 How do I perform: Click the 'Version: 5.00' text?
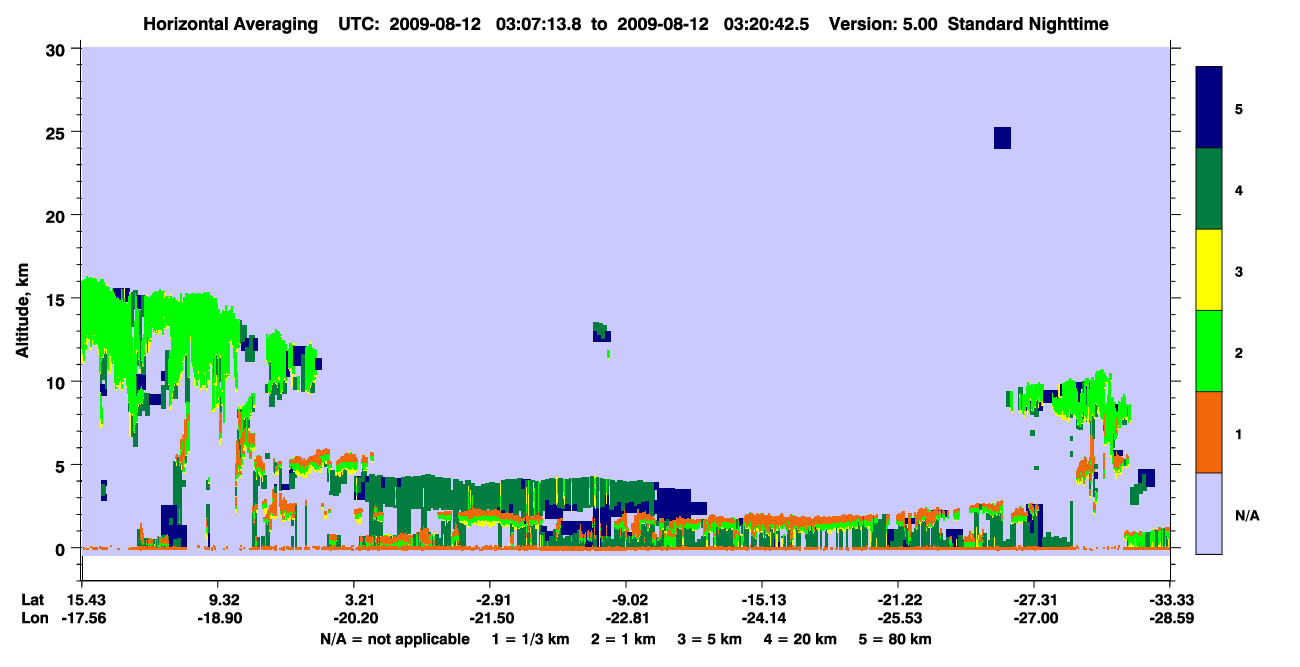[x=882, y=24]
